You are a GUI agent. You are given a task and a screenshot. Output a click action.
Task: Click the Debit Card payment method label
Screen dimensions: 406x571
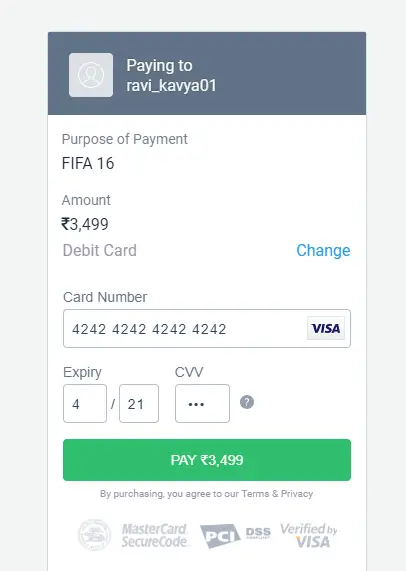[100, 251]
